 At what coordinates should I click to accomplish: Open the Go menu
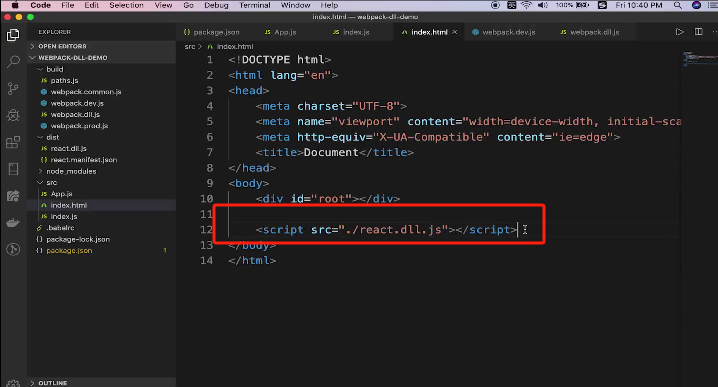(x=188, y=5)
